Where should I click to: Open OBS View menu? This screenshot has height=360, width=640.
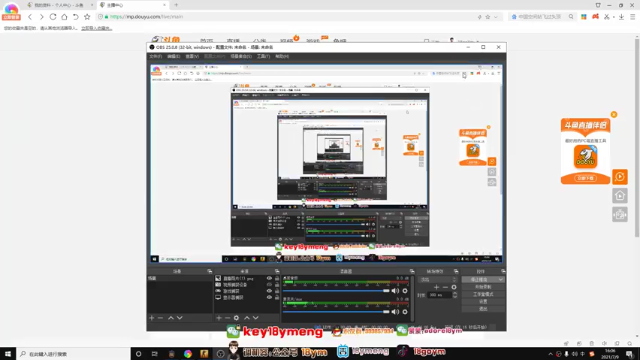pos(192,56)
